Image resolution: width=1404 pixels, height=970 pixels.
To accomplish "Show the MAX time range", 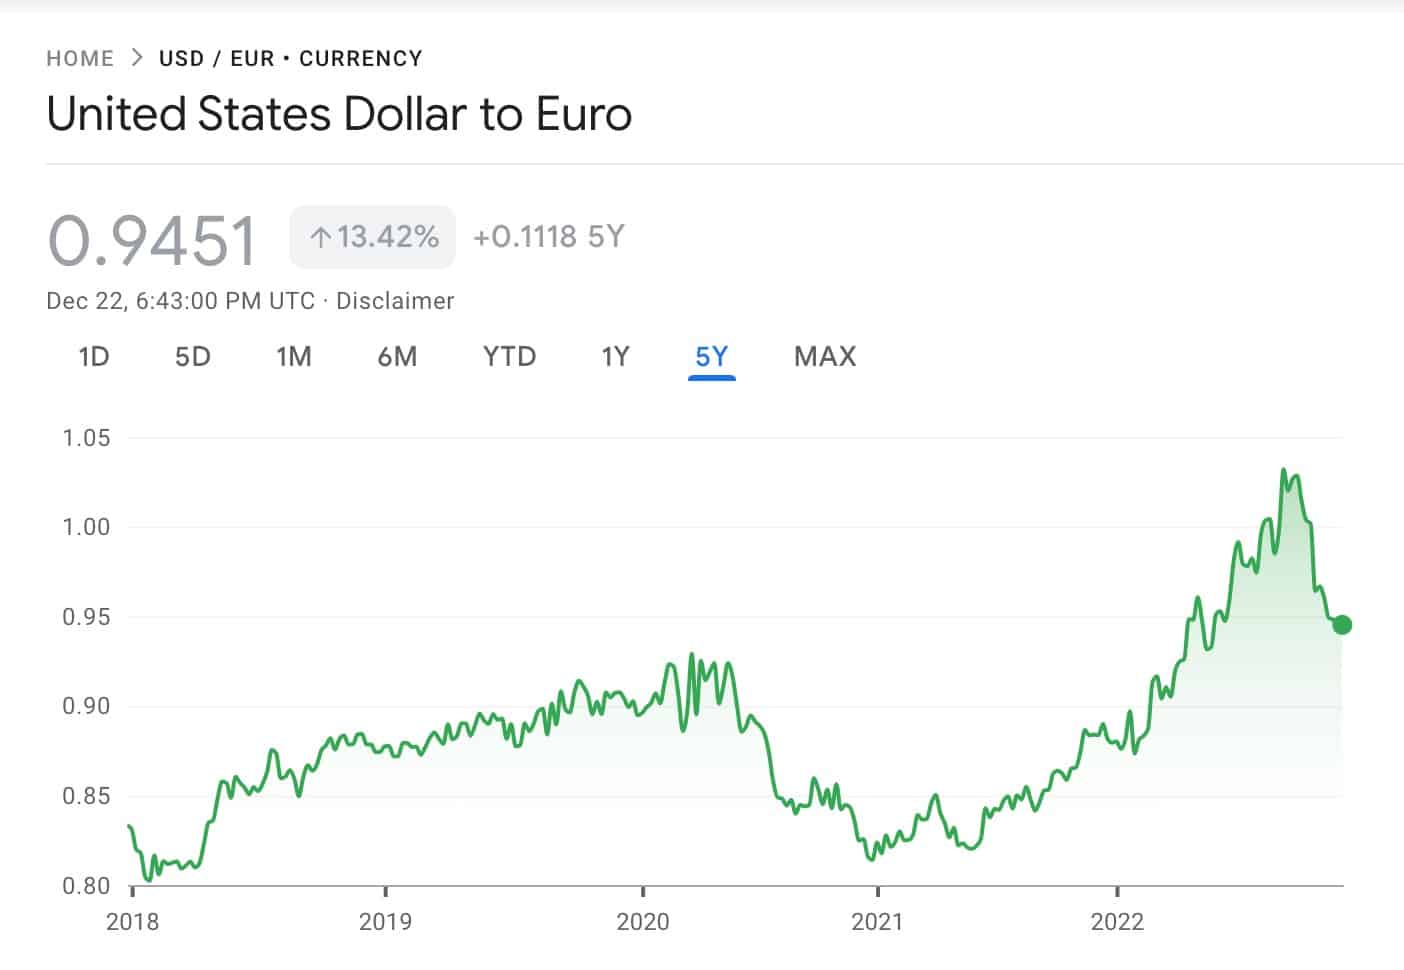I will point(825,357).
